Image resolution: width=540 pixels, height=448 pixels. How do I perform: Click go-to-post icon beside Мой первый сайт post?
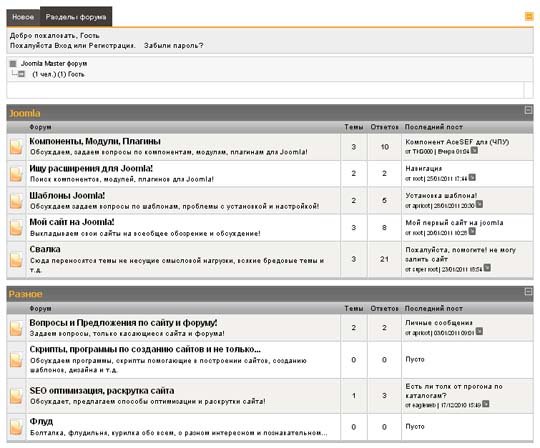[472, 231]
